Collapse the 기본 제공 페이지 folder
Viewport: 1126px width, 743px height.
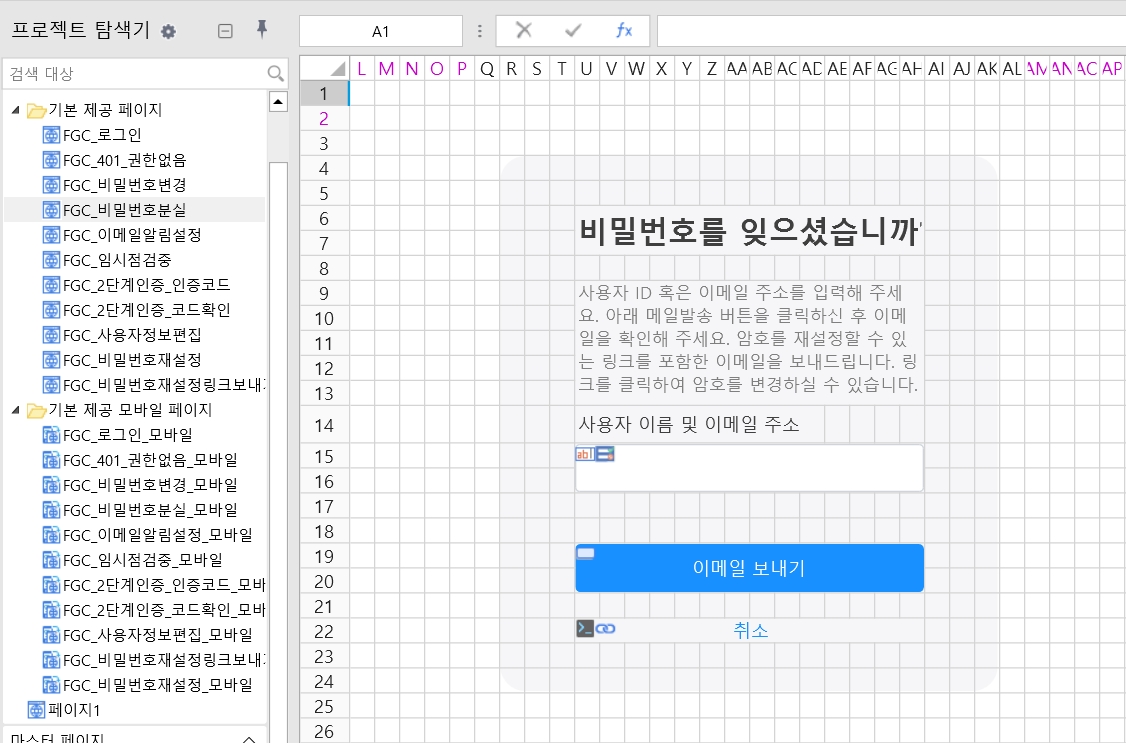[x=15, y=110]
